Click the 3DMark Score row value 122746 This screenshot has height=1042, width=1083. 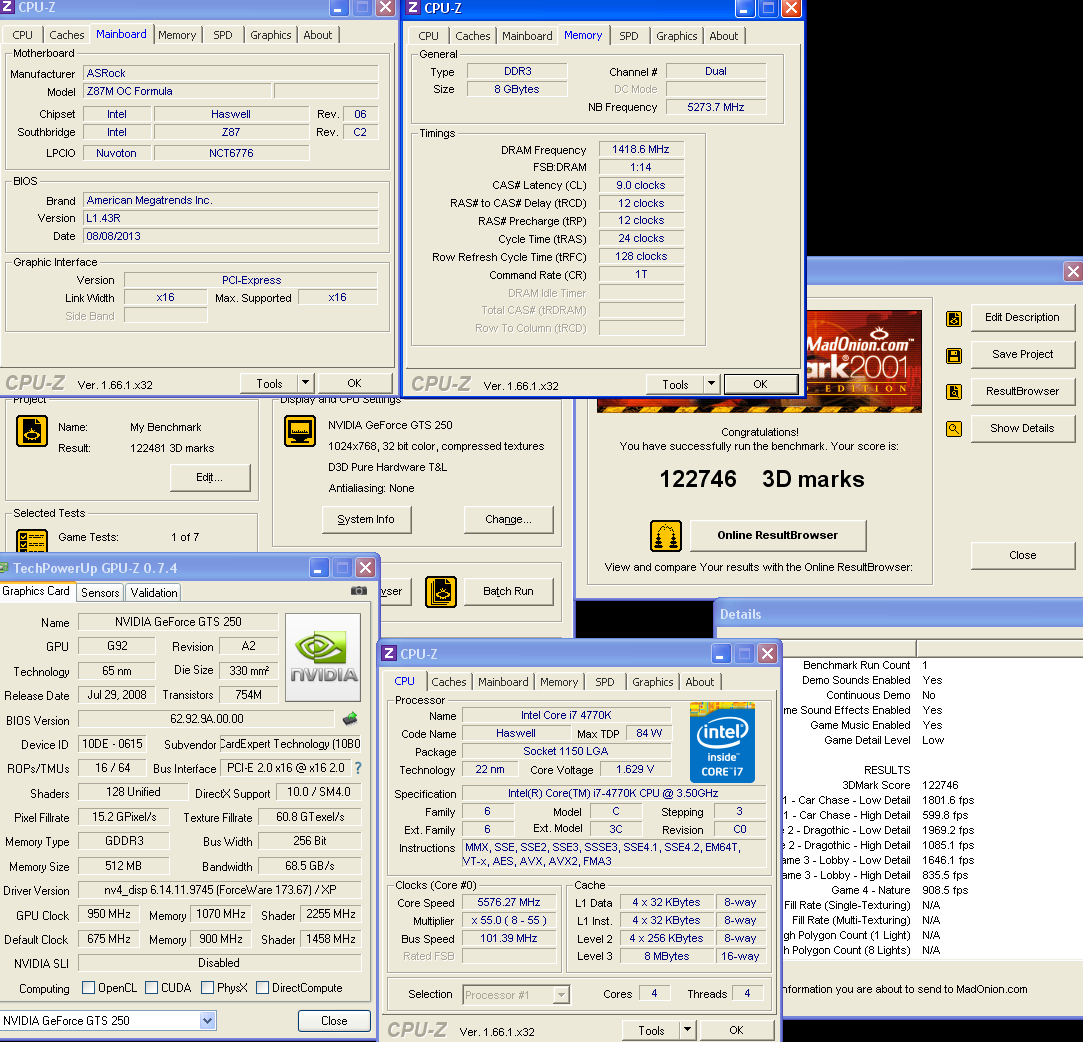[x=940, y=785]
